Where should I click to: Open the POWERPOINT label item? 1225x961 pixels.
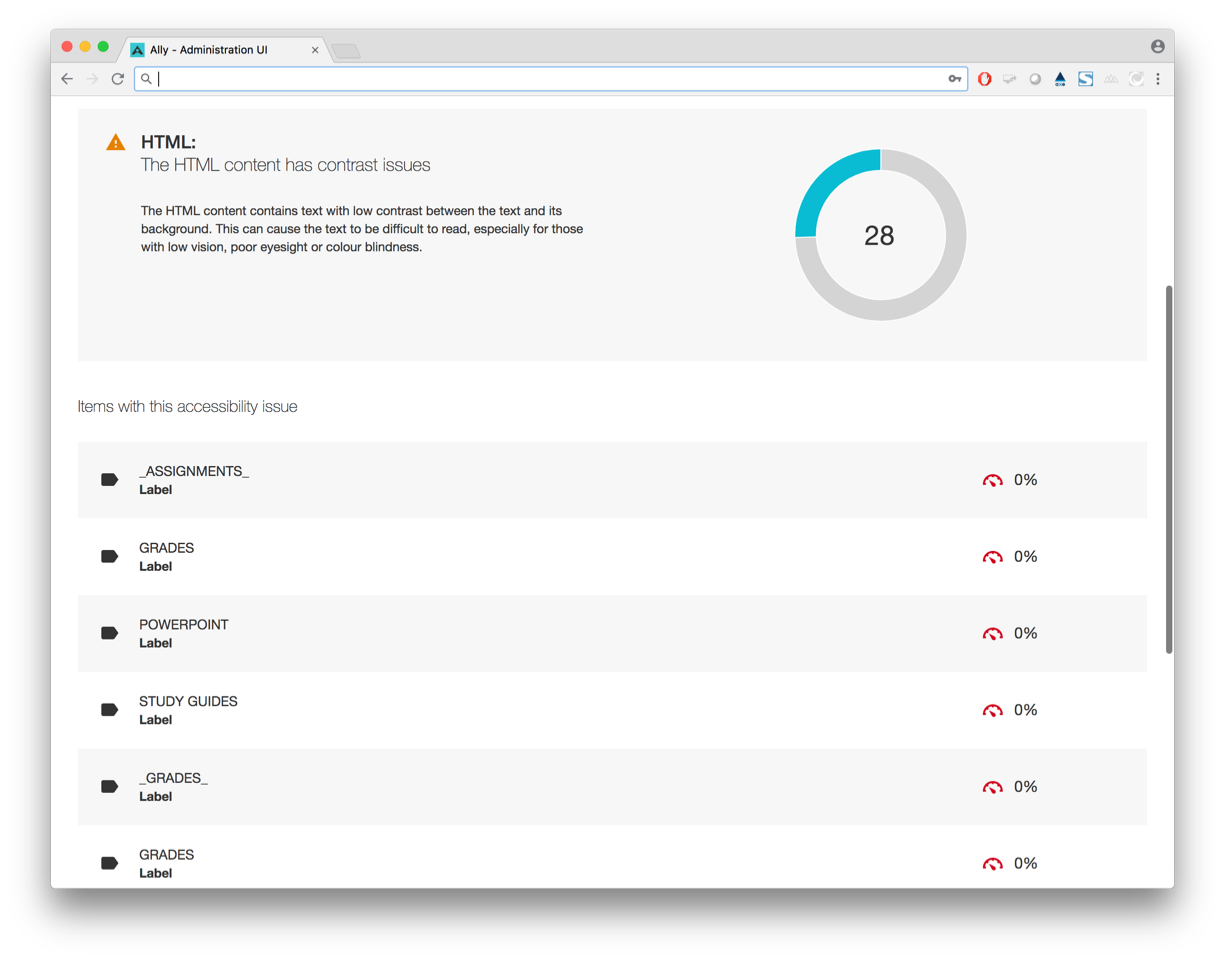pyautogui.click(x=184, y=625)
